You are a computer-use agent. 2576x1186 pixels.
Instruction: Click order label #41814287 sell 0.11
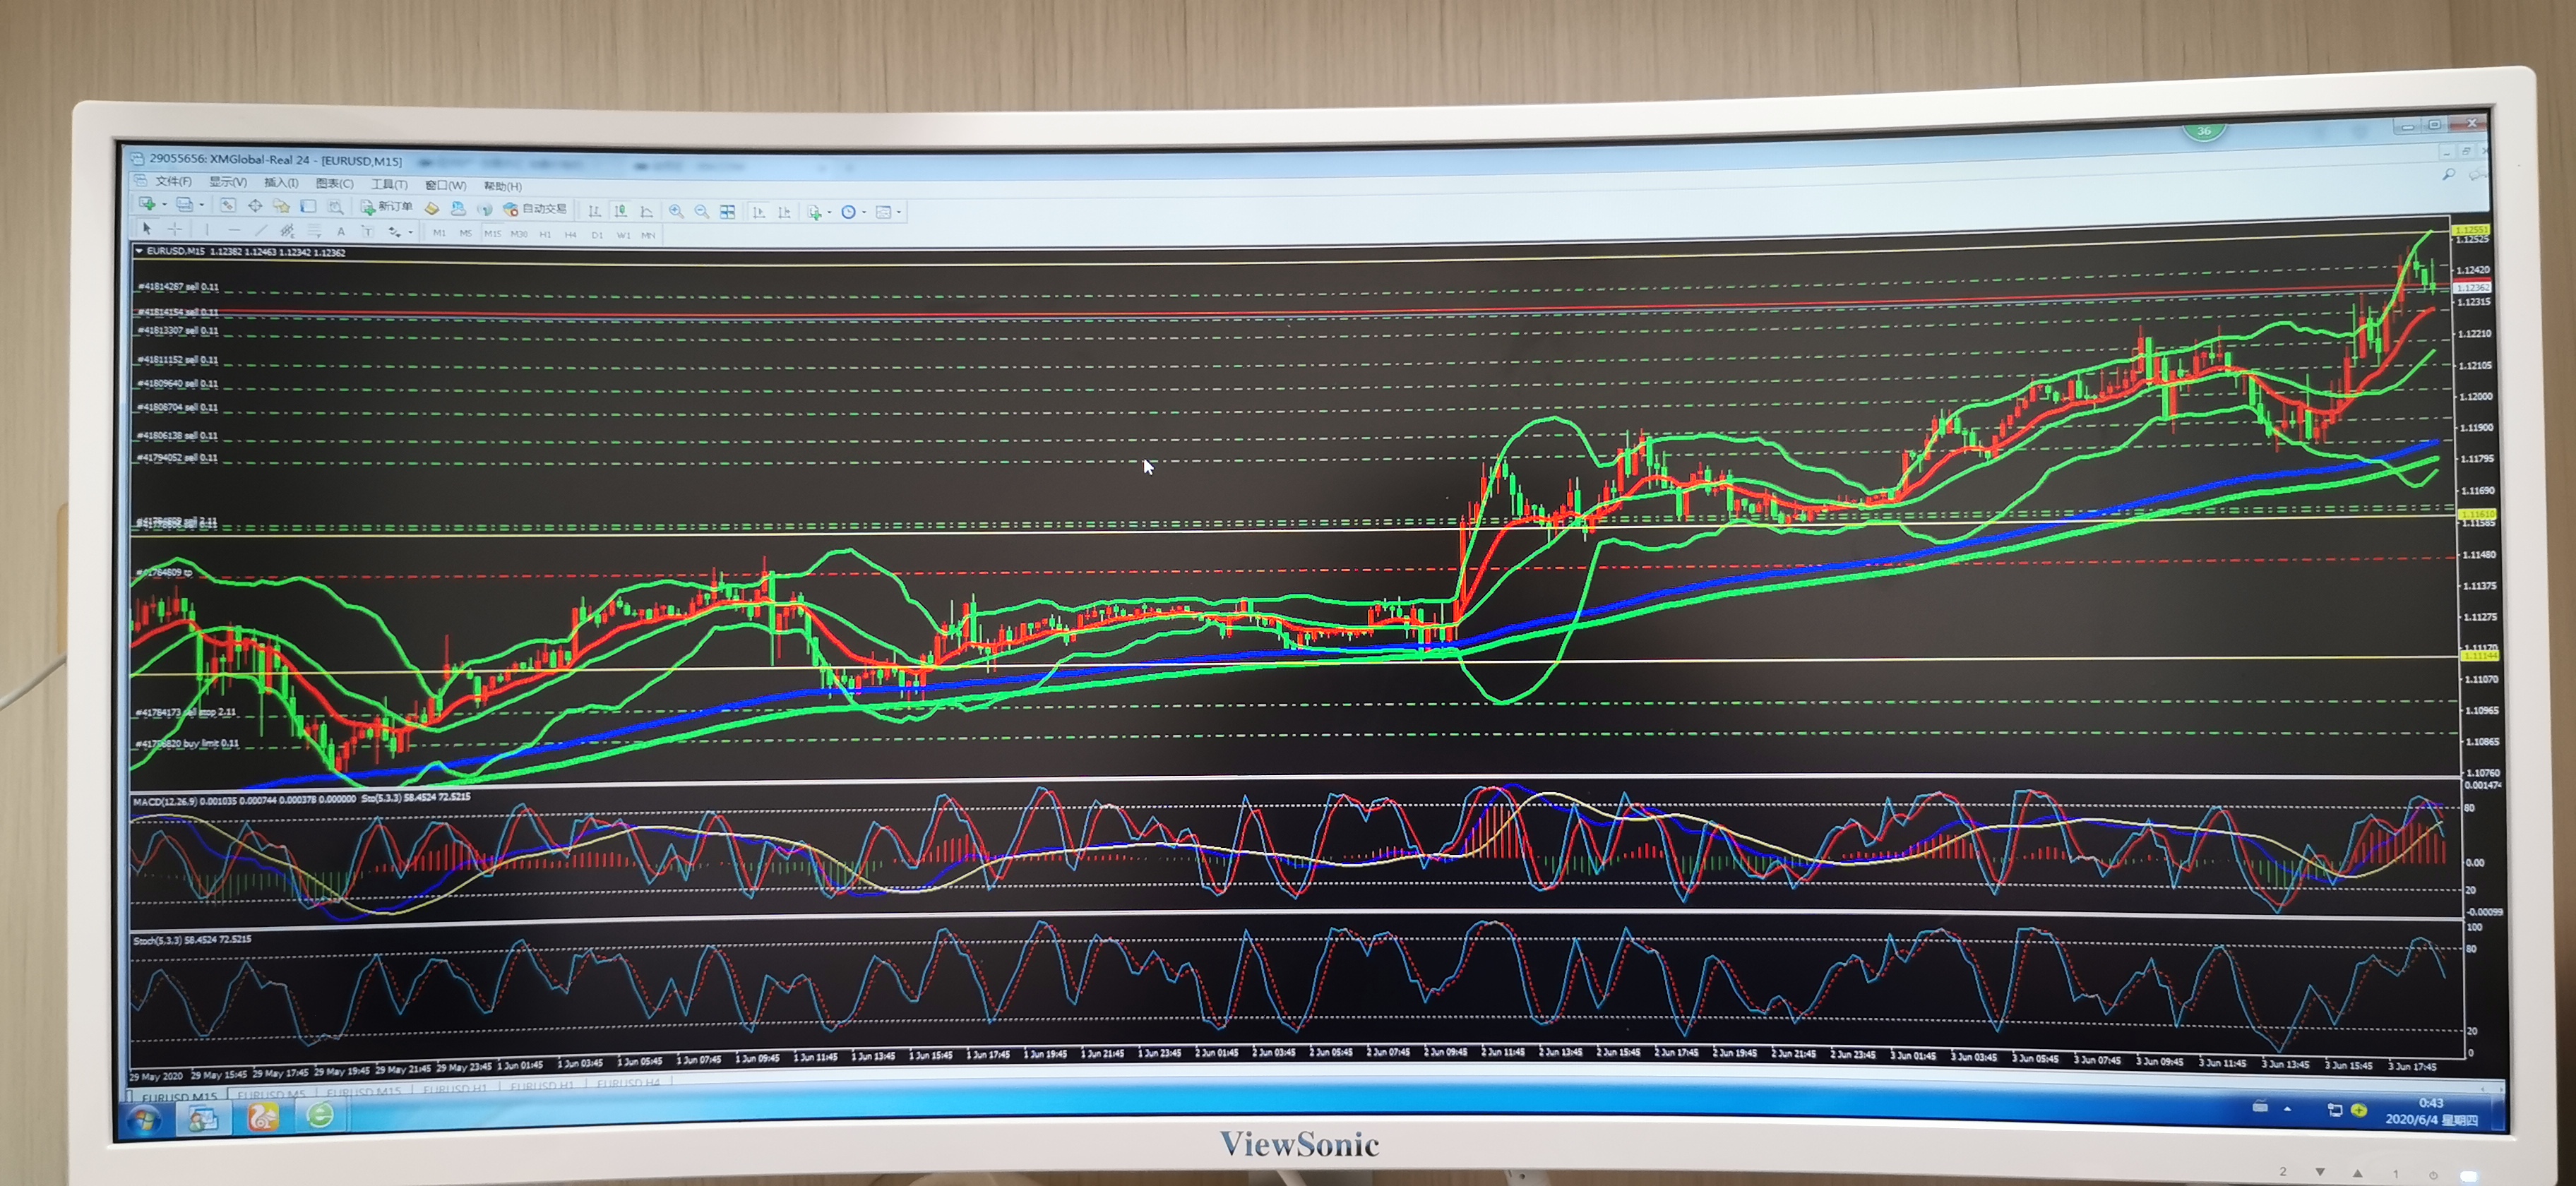178,286
